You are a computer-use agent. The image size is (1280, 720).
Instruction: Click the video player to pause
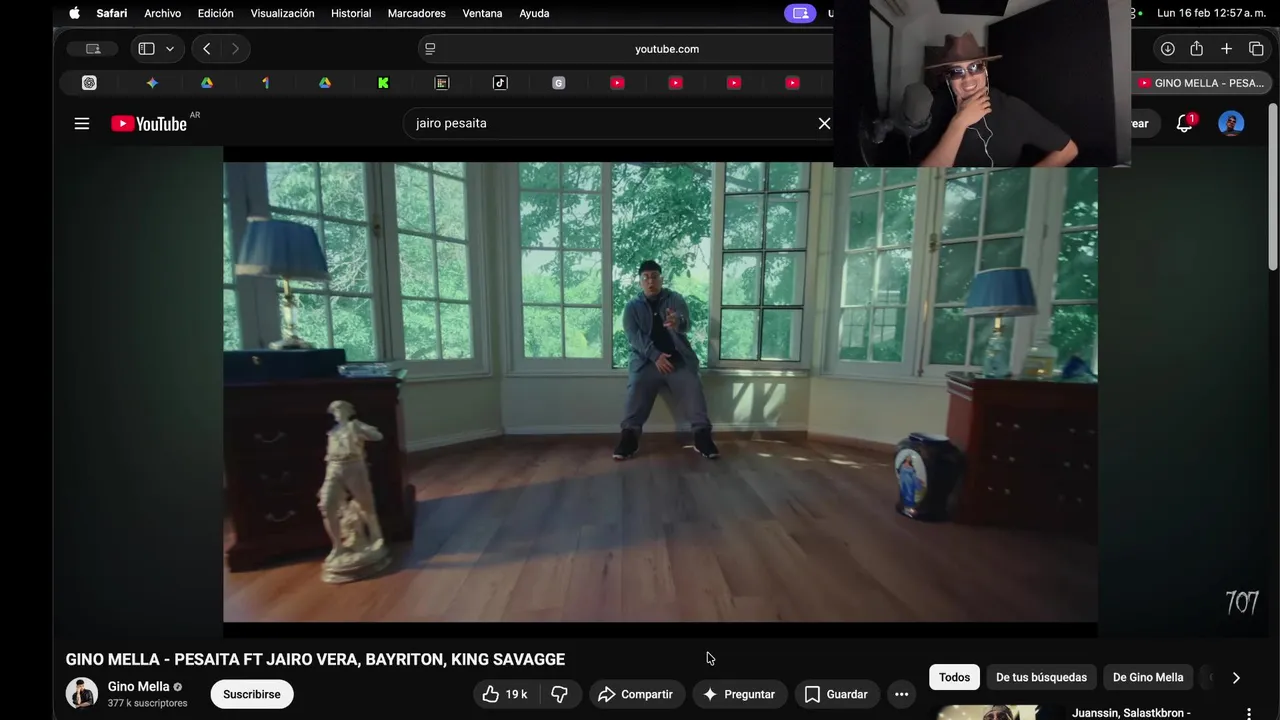(x=660, y=392)
